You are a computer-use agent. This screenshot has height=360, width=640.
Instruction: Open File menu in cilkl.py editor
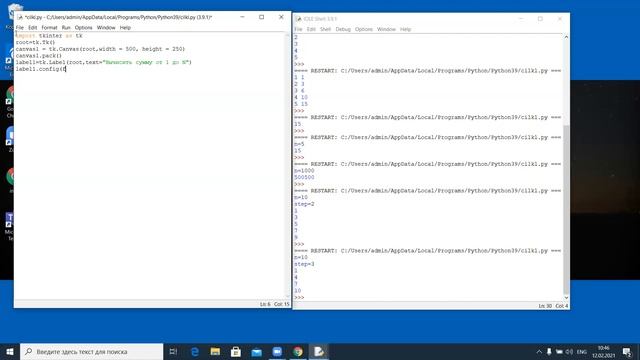(20, 27)
